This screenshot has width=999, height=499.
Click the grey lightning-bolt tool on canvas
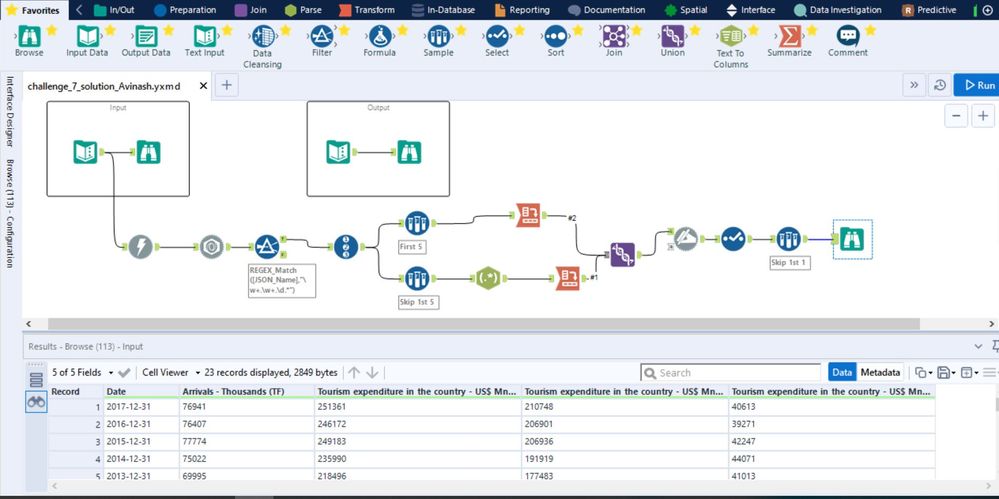(141, 247)
